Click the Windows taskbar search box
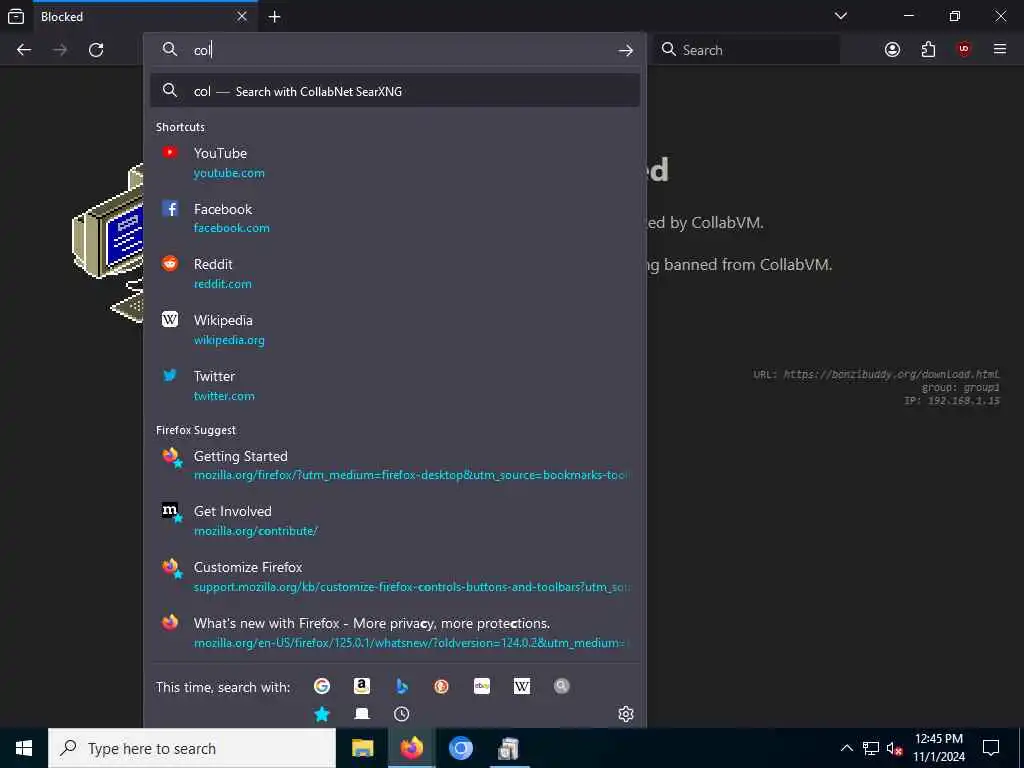1024x768 pixels. pyautogui.click(x=192, y=748)
